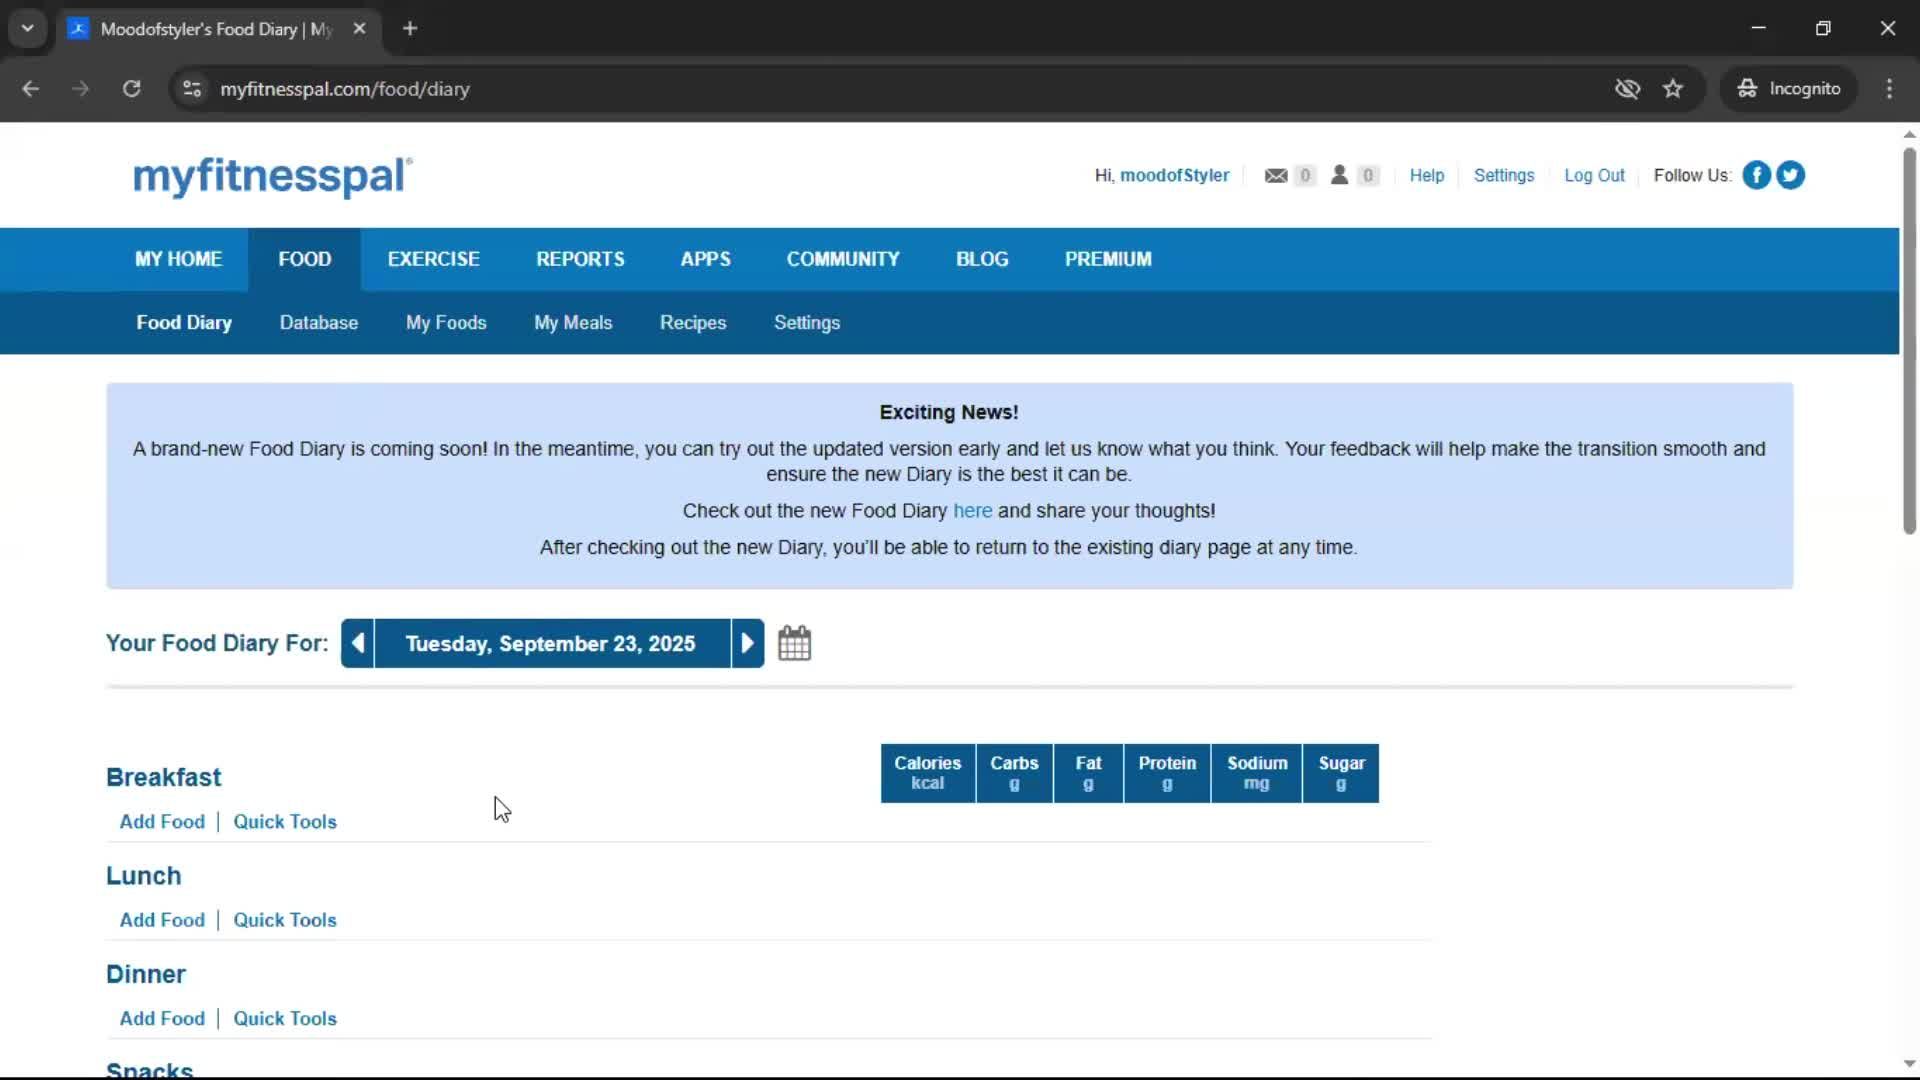
Task: Open account Settings link in header
Action: tap(1504, 176)
